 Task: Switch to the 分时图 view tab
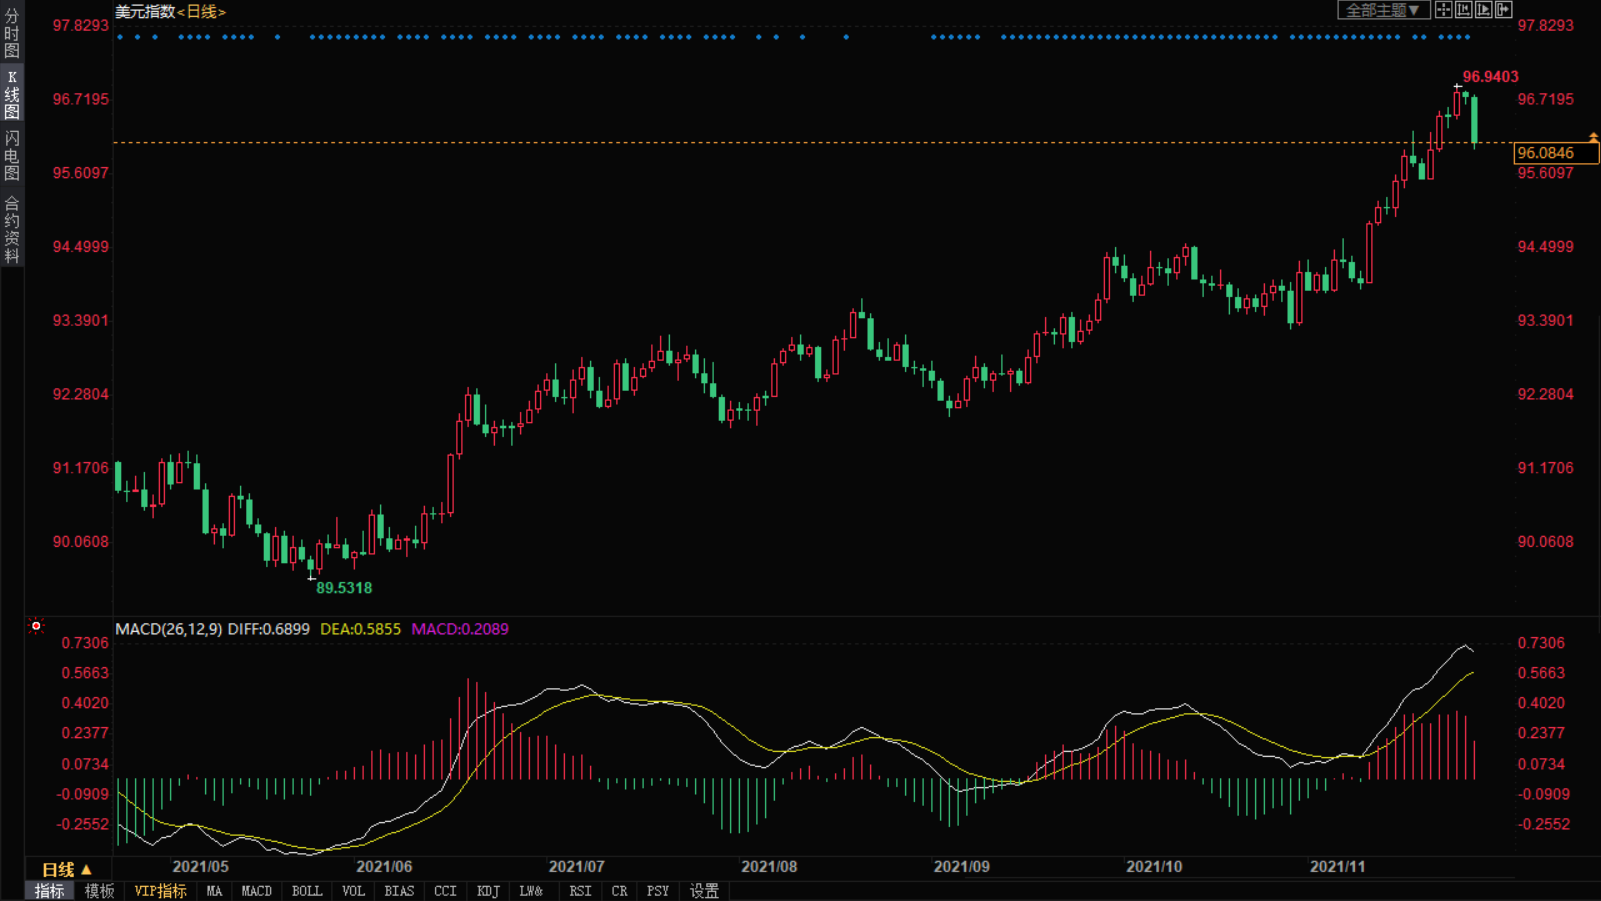[12, 34]
